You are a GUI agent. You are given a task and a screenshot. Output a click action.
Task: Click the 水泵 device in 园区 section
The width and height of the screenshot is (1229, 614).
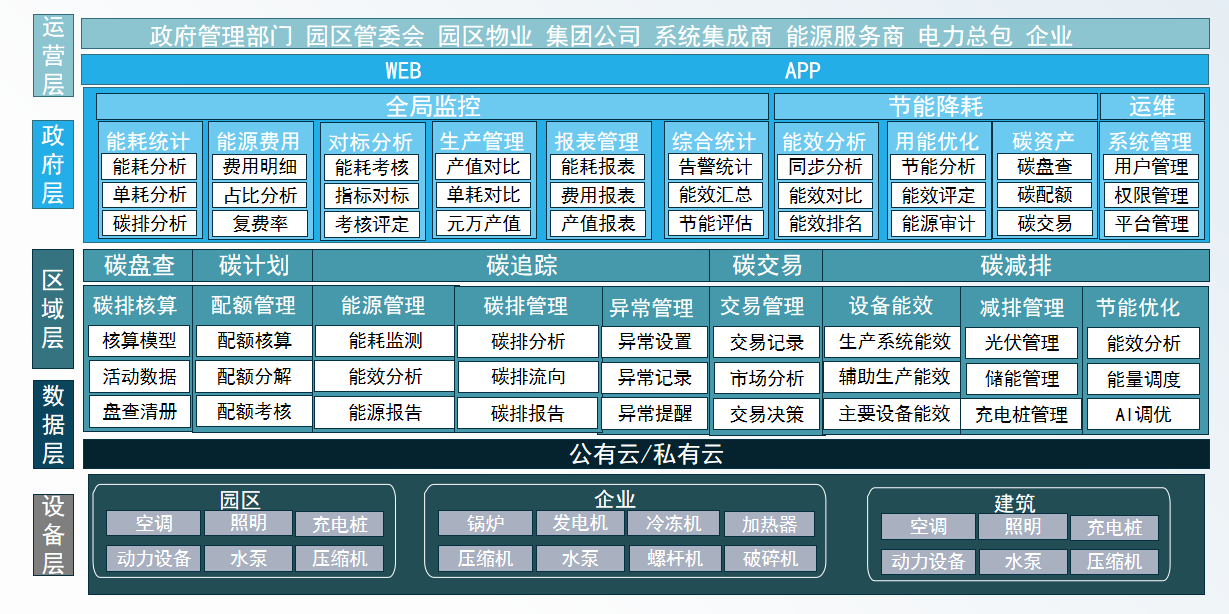[x=248, y=558]
